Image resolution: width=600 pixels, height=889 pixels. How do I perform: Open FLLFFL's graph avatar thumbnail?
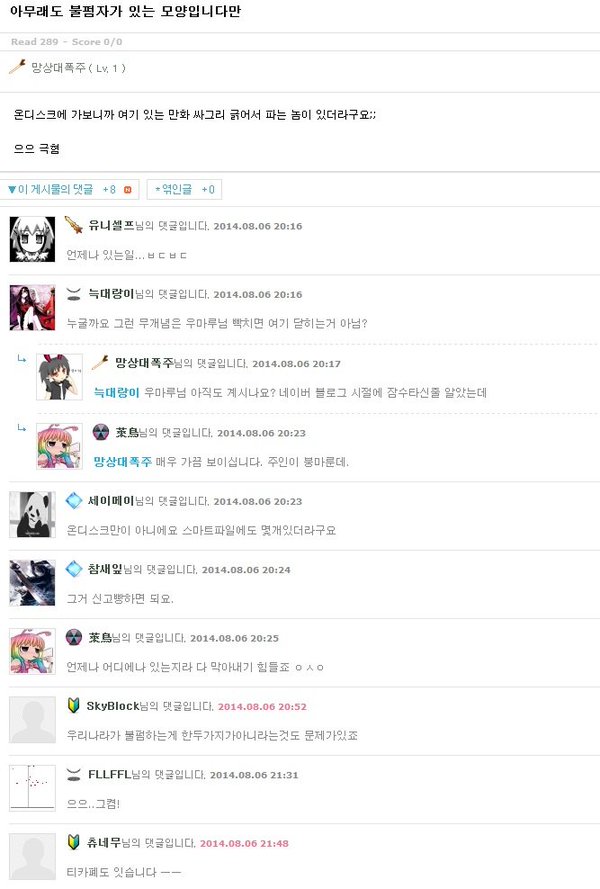click(32, 788)
